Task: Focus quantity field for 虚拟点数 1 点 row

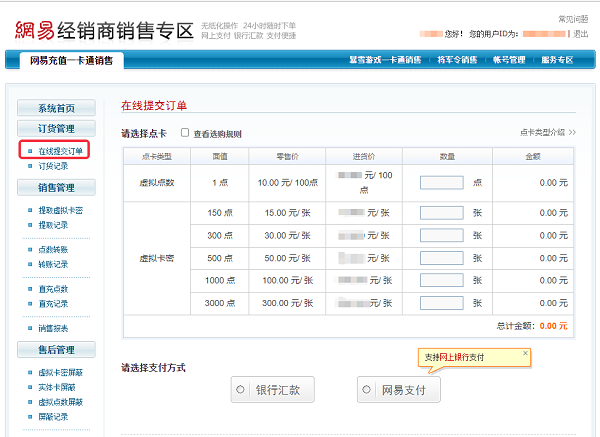Action: (x=442, y=183)
